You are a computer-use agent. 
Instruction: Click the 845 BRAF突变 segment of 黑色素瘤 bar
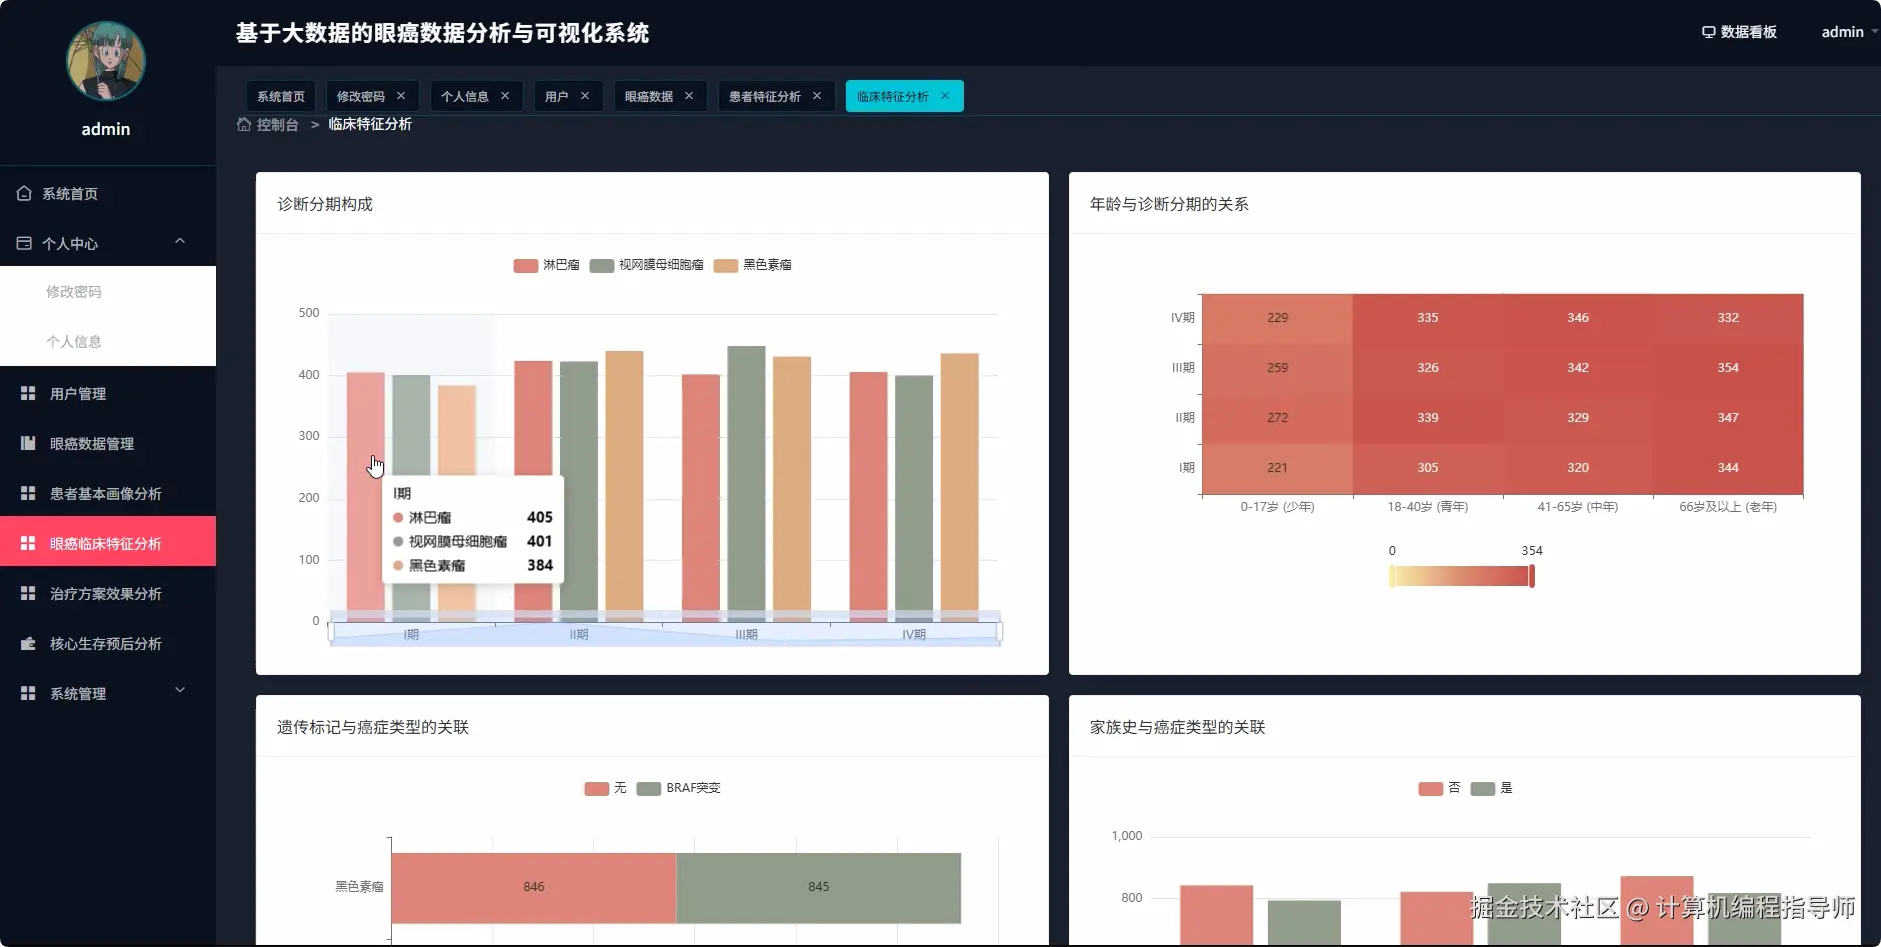click(819, 888)
